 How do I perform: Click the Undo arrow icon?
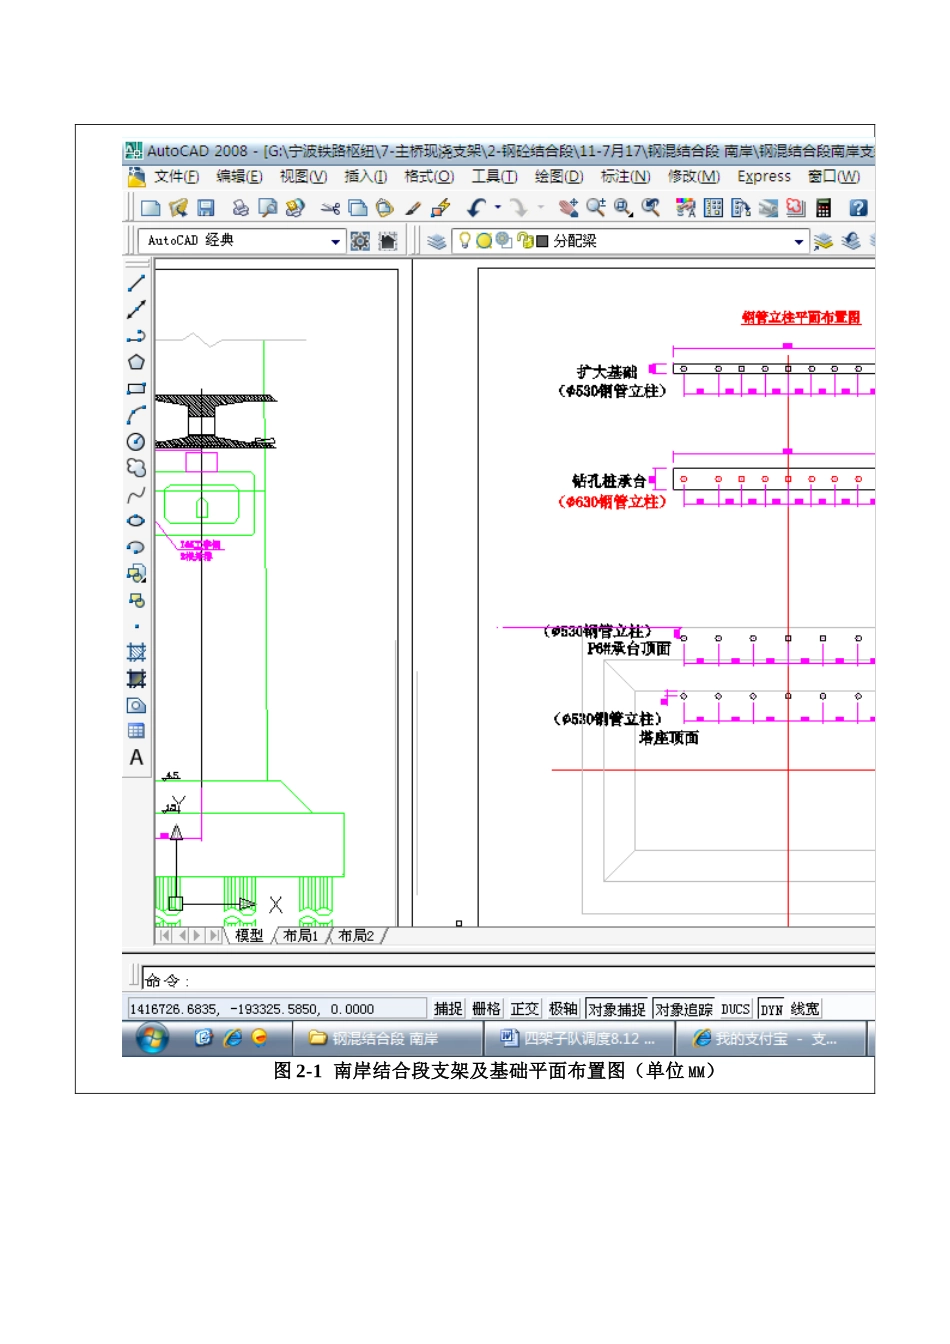click(476, 208)
